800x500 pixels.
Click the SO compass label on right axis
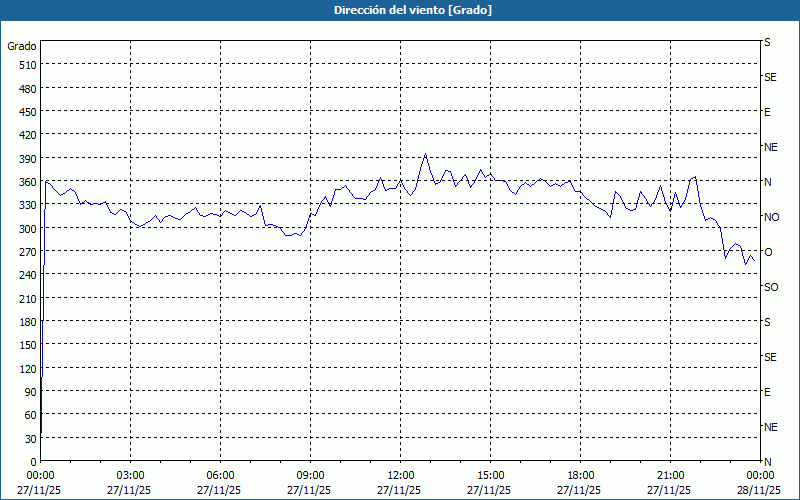click(x=771, y=287)
